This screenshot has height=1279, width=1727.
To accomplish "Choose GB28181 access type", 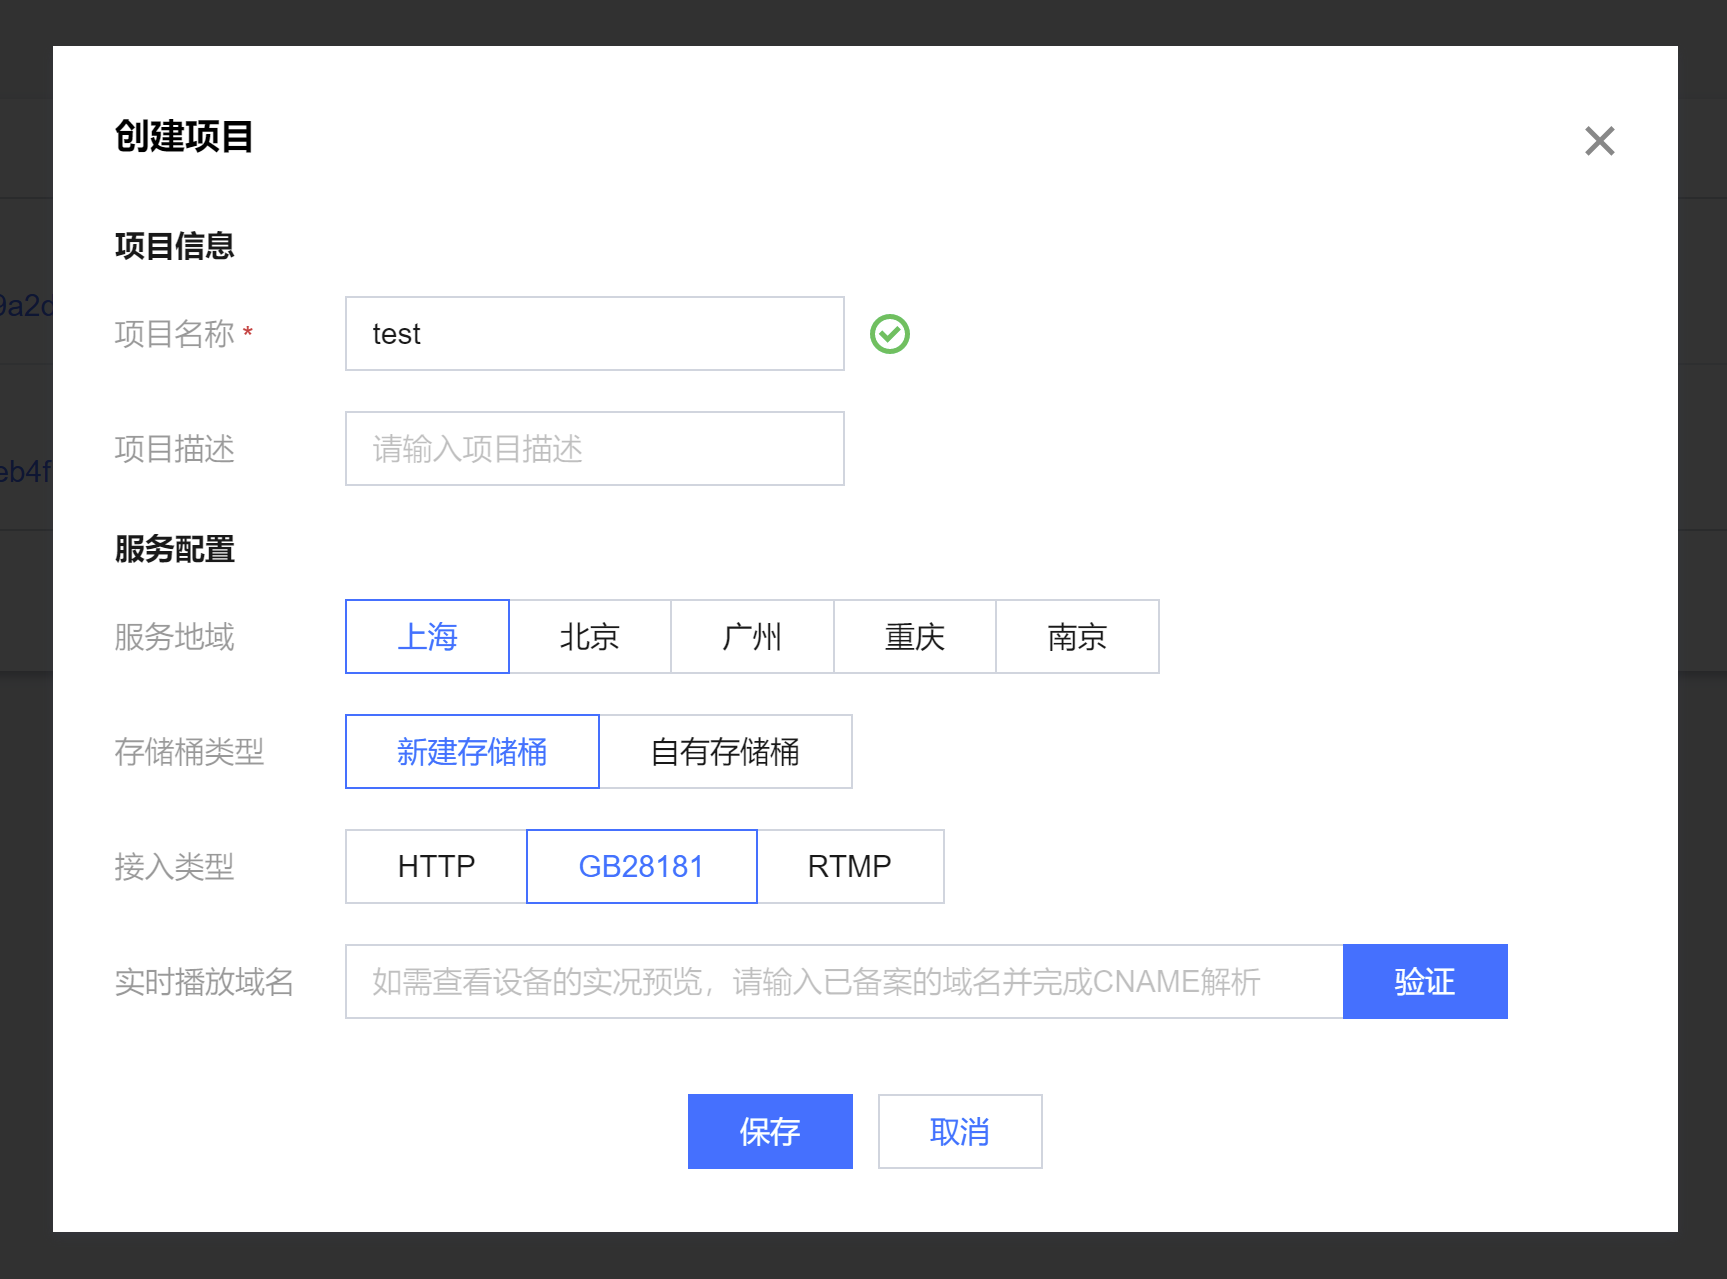I will tap(641, 867).
